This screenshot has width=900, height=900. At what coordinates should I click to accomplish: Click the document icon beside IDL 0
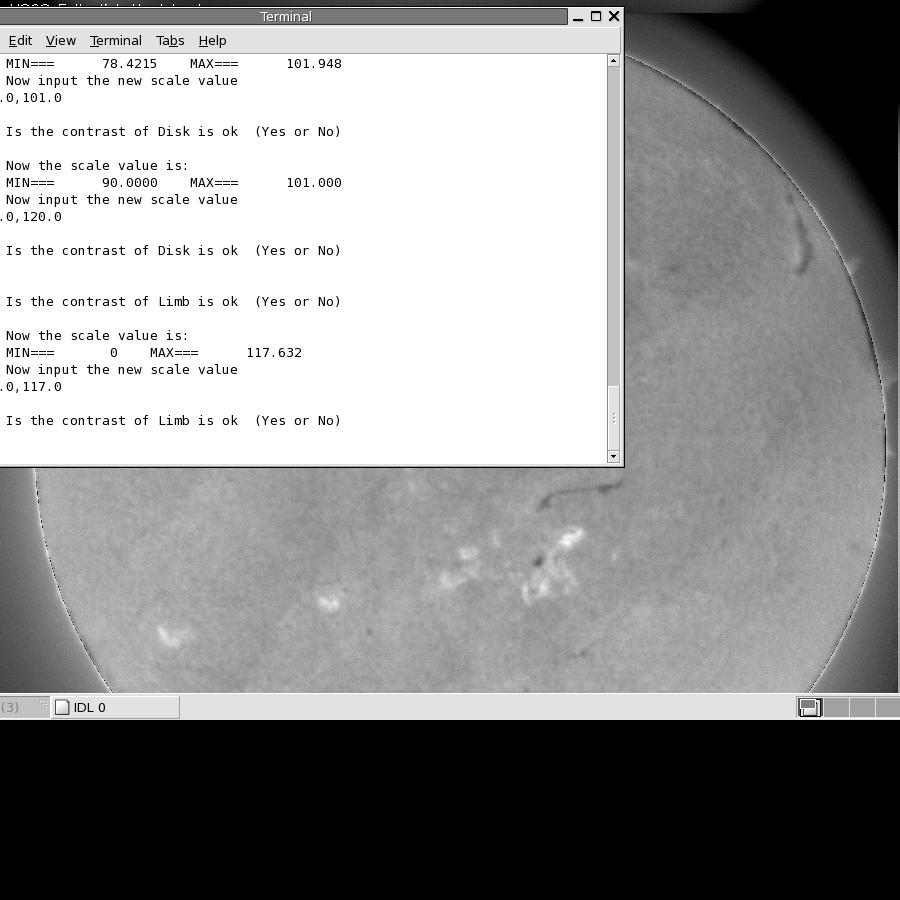point(62,708)
